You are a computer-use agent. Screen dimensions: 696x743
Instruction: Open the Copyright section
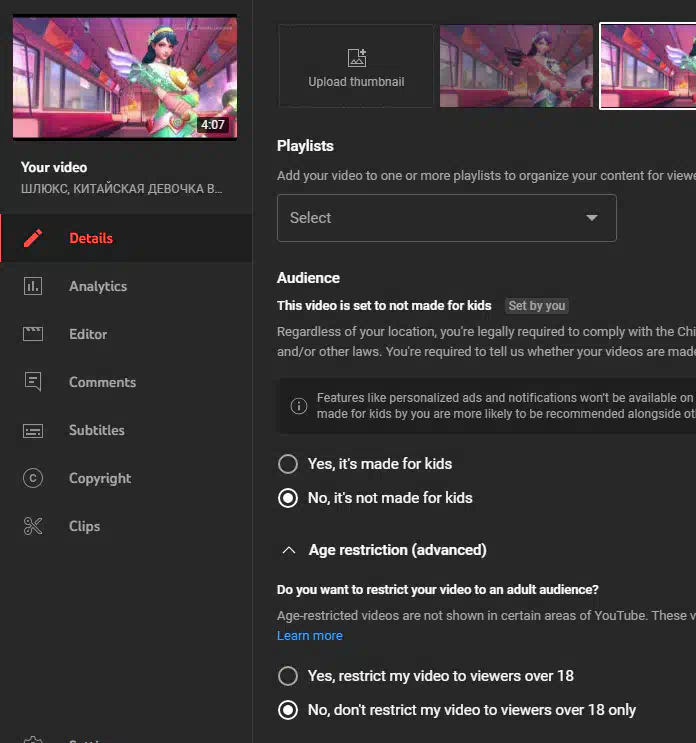pyautogui.click(x=126, y=478)
